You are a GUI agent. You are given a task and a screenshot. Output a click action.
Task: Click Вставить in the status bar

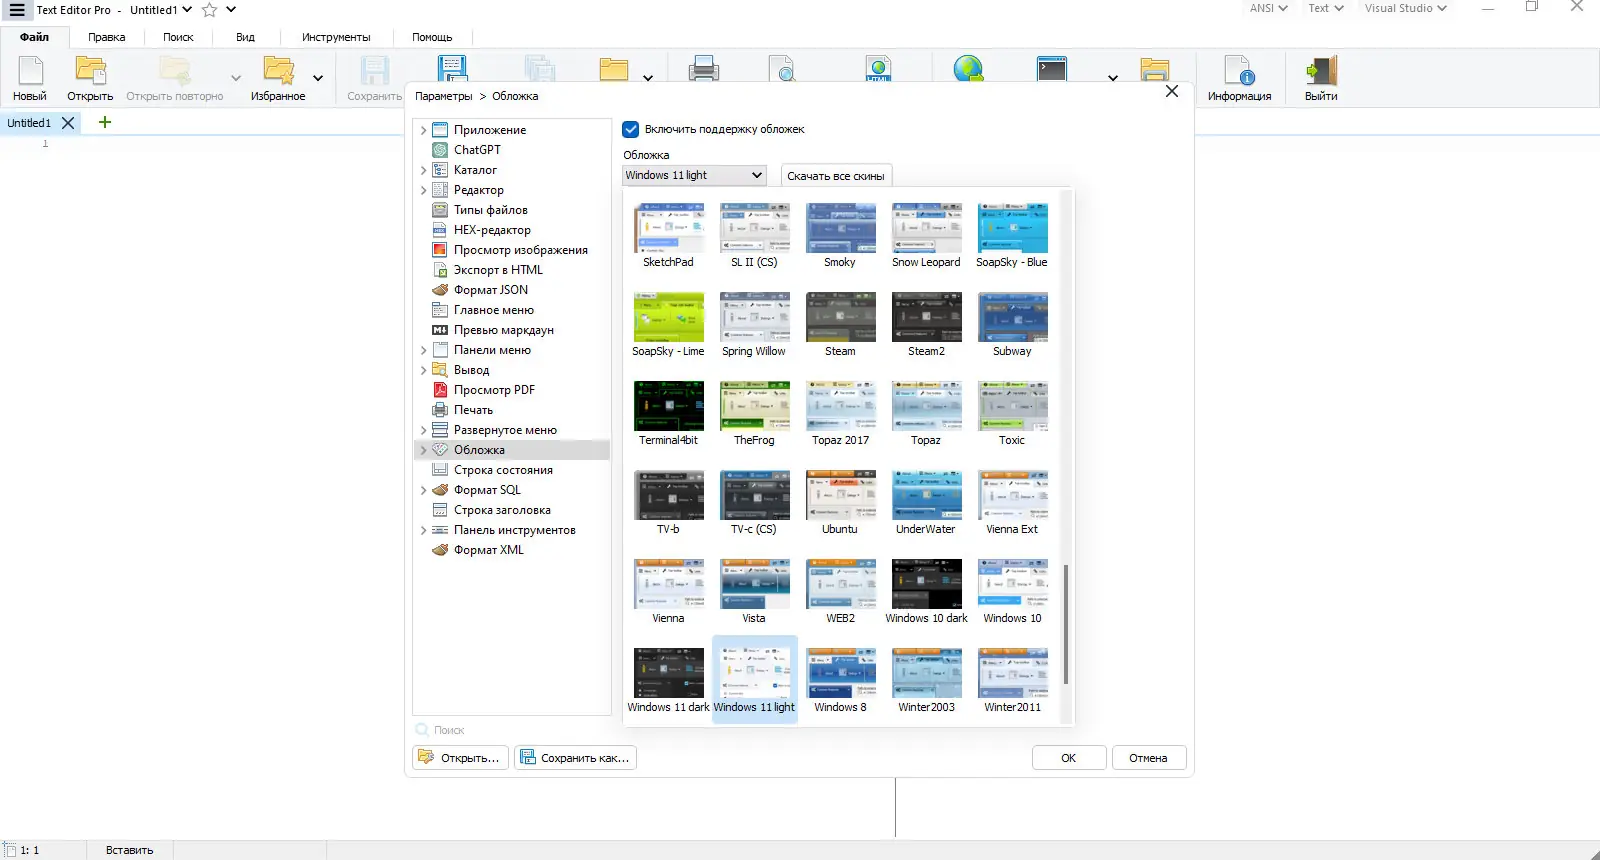[x=130, y=850]
